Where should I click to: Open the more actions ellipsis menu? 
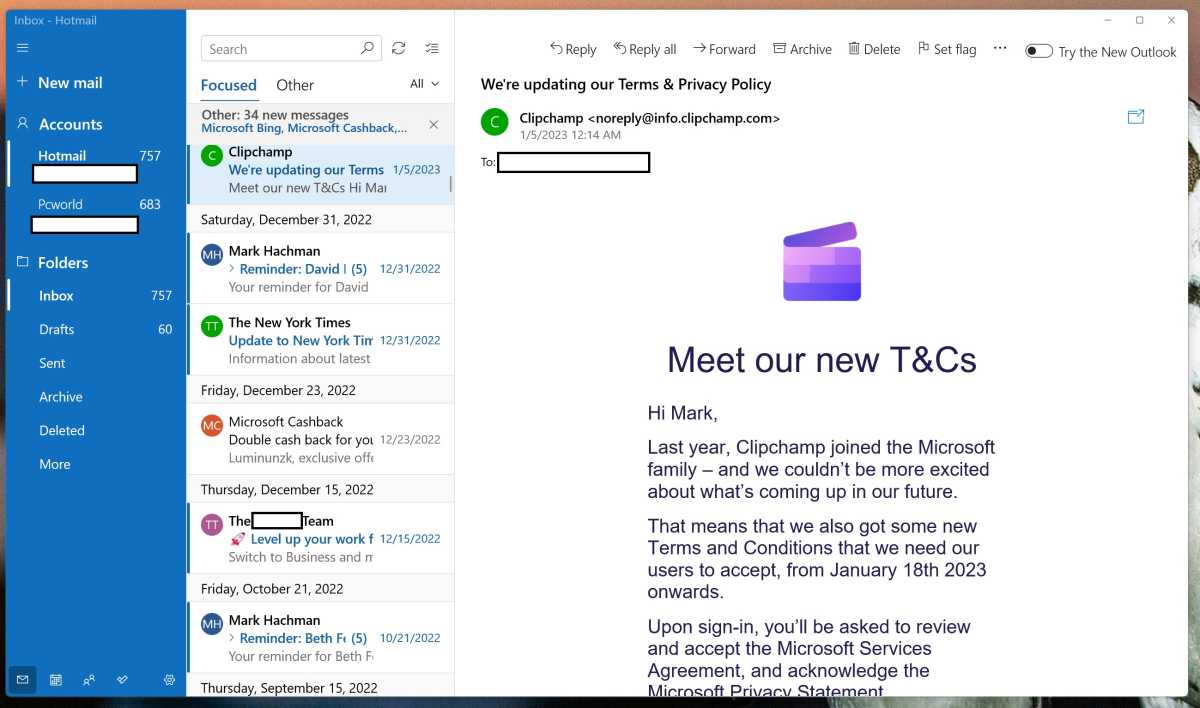pyautogui.click(x=999, y=48)
